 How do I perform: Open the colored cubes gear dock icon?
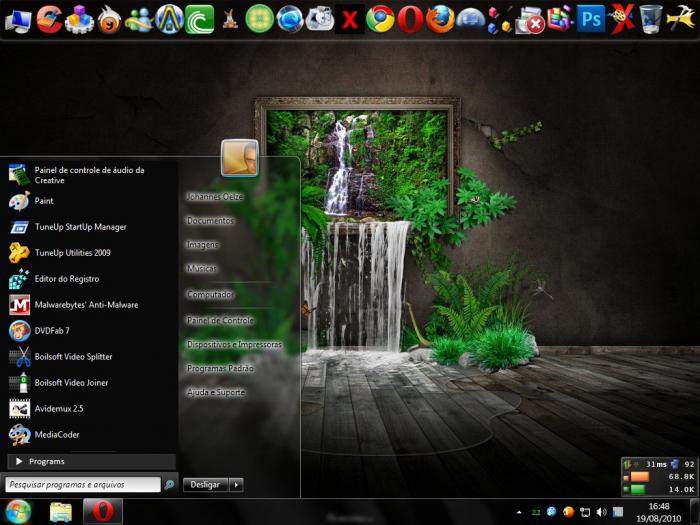pyautogui.click(x=79, y=20)
